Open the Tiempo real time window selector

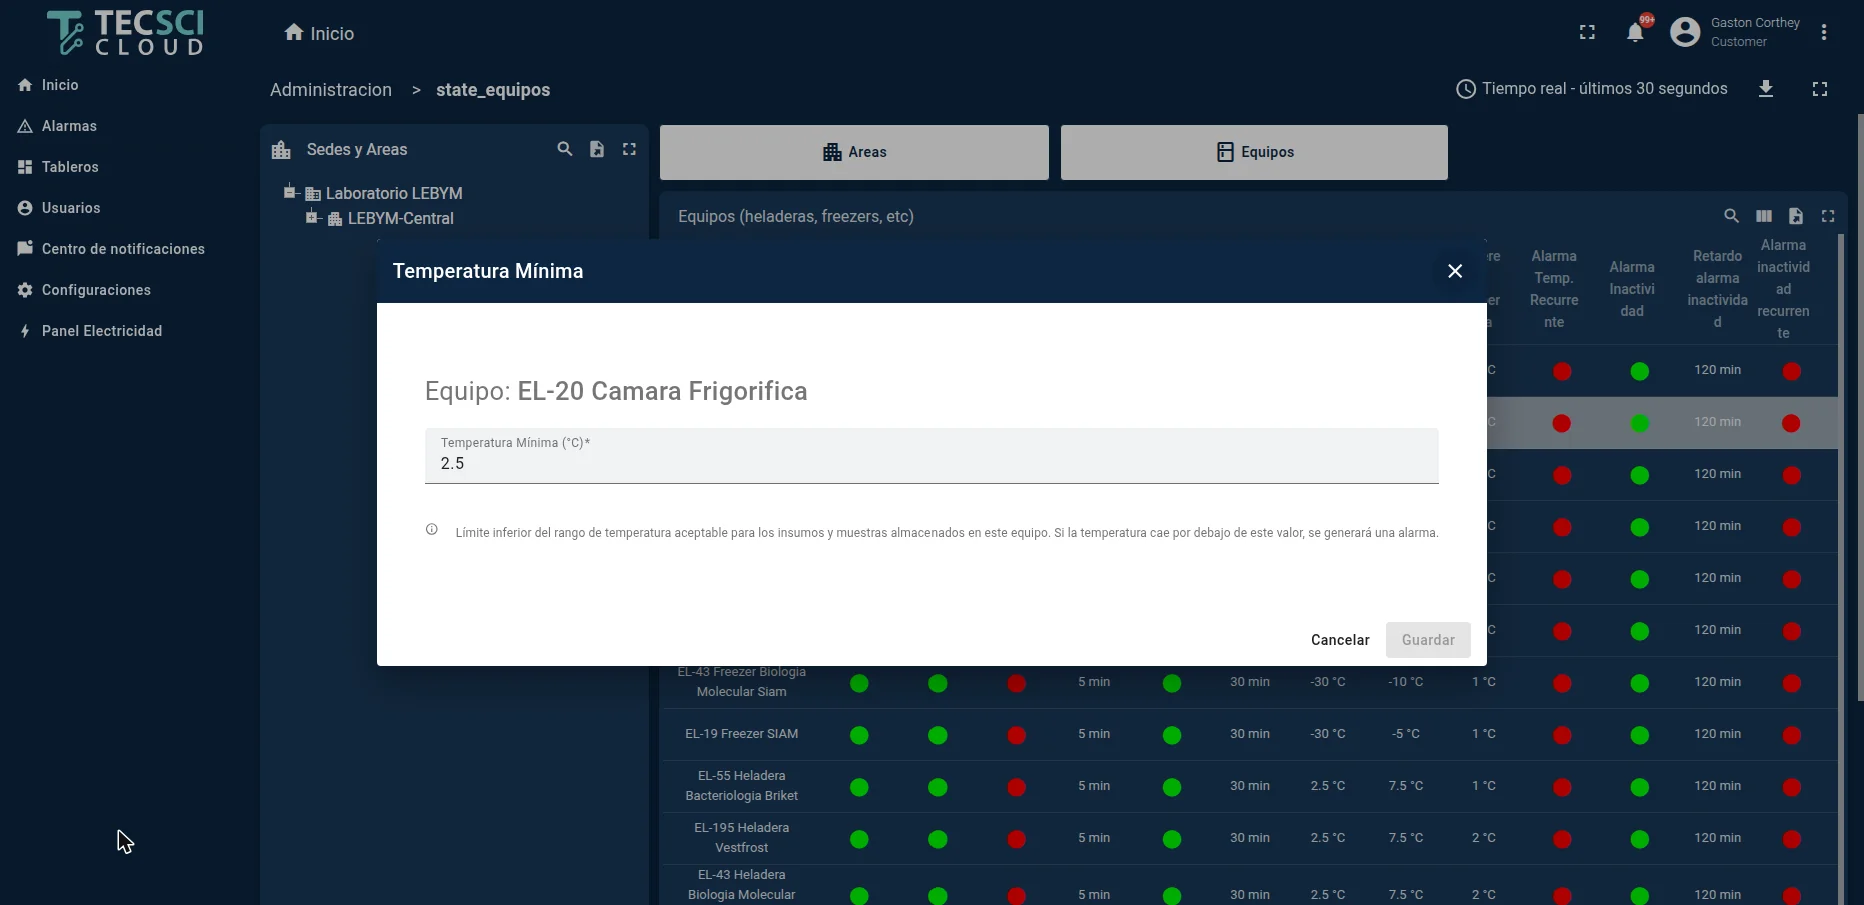[x=1592, y=89]
